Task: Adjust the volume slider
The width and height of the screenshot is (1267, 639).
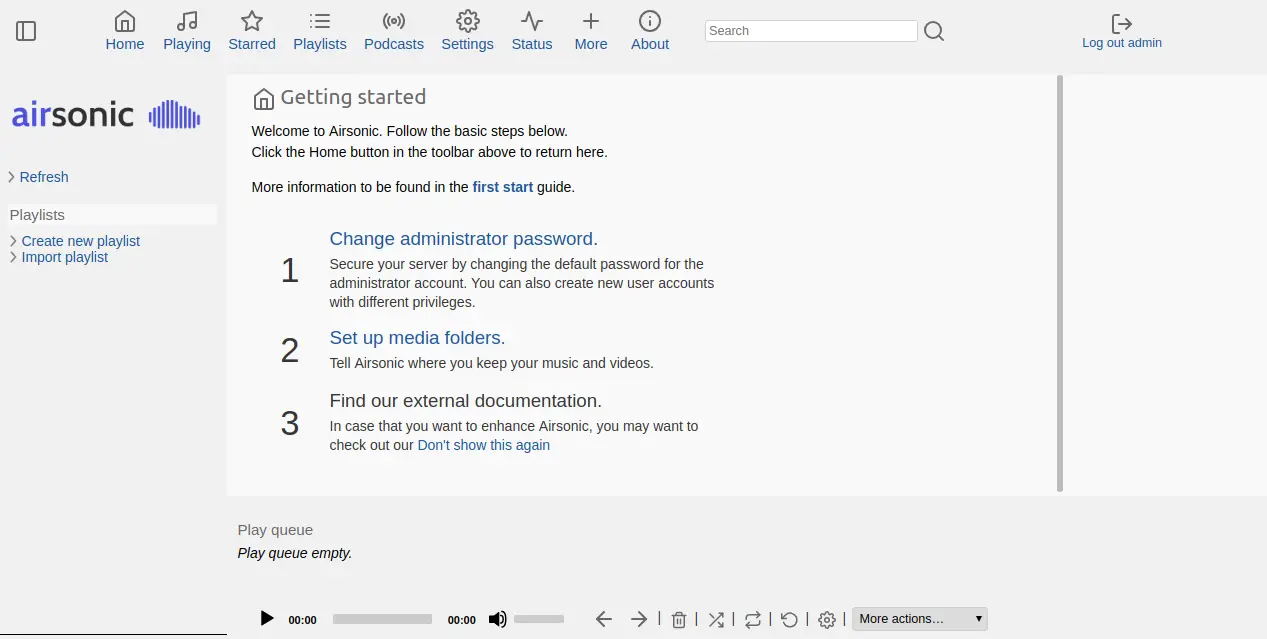Action: pyautogui.click(x=539, y=619)
